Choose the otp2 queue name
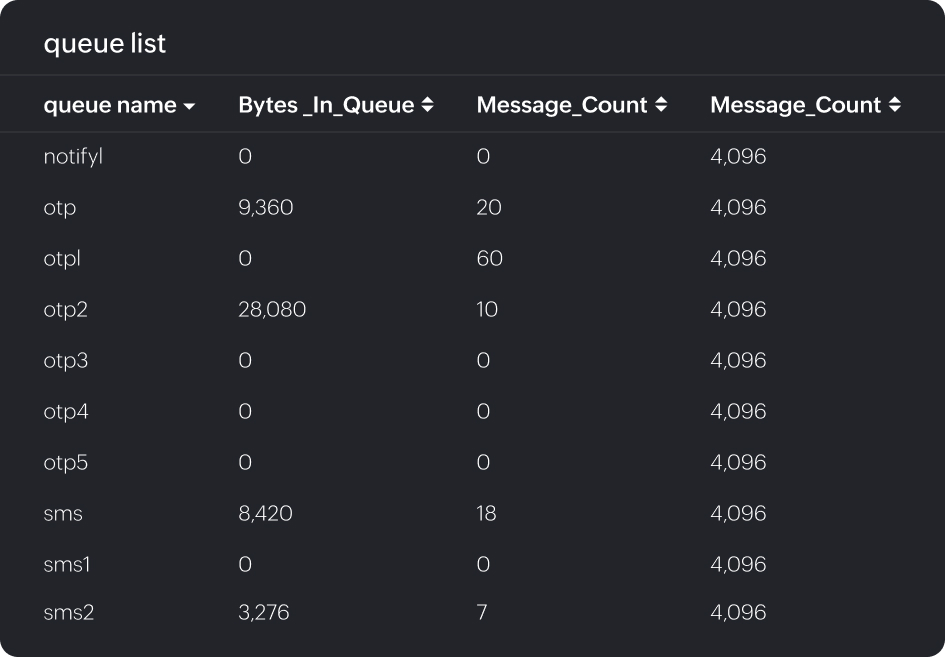Image resolution: width=945 pixels, height=657 pixels. 66,310
